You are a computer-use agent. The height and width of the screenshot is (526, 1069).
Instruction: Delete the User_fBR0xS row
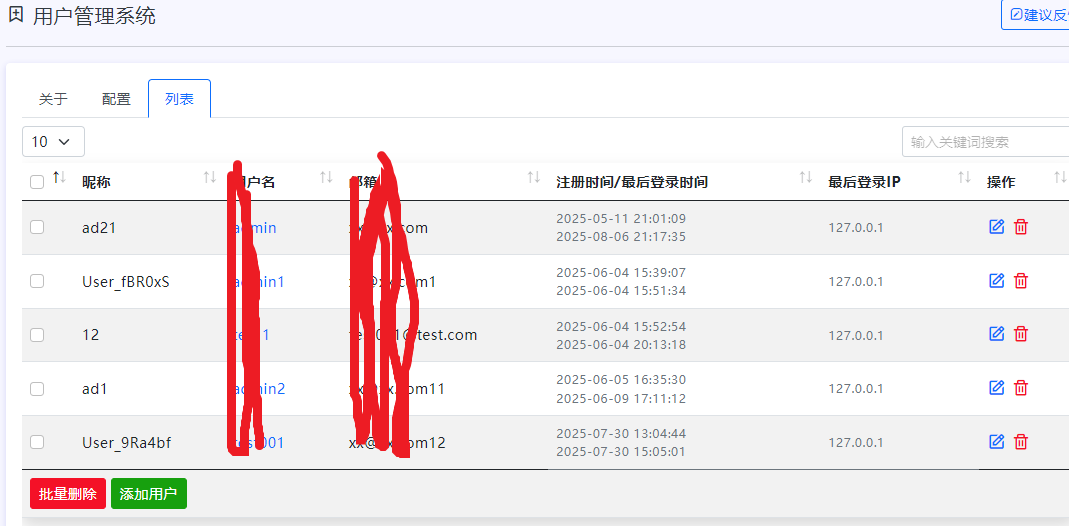point(1021,280)
